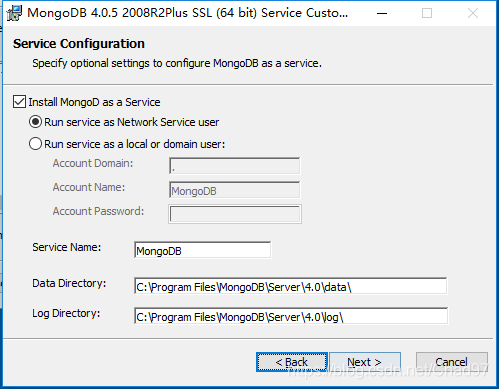Screen dimensions: 499x389
Task: Click the Log Directory path field
Action: [291, 316]
